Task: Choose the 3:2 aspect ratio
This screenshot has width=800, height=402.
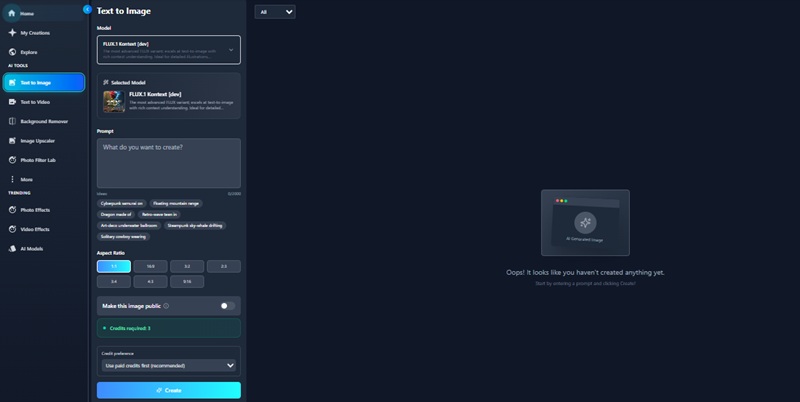Action: 187,266
